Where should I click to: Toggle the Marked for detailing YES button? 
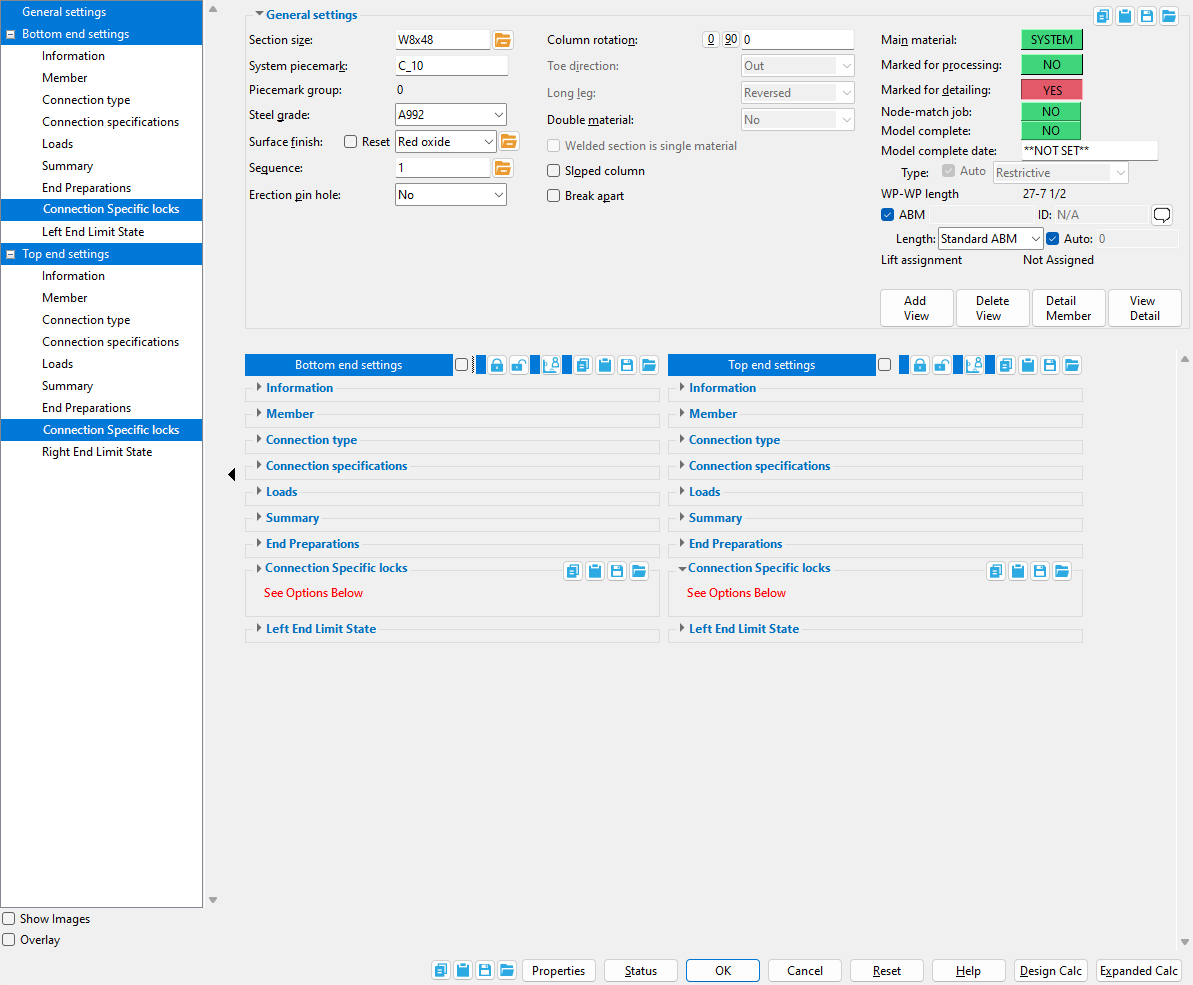point(1051,90)
